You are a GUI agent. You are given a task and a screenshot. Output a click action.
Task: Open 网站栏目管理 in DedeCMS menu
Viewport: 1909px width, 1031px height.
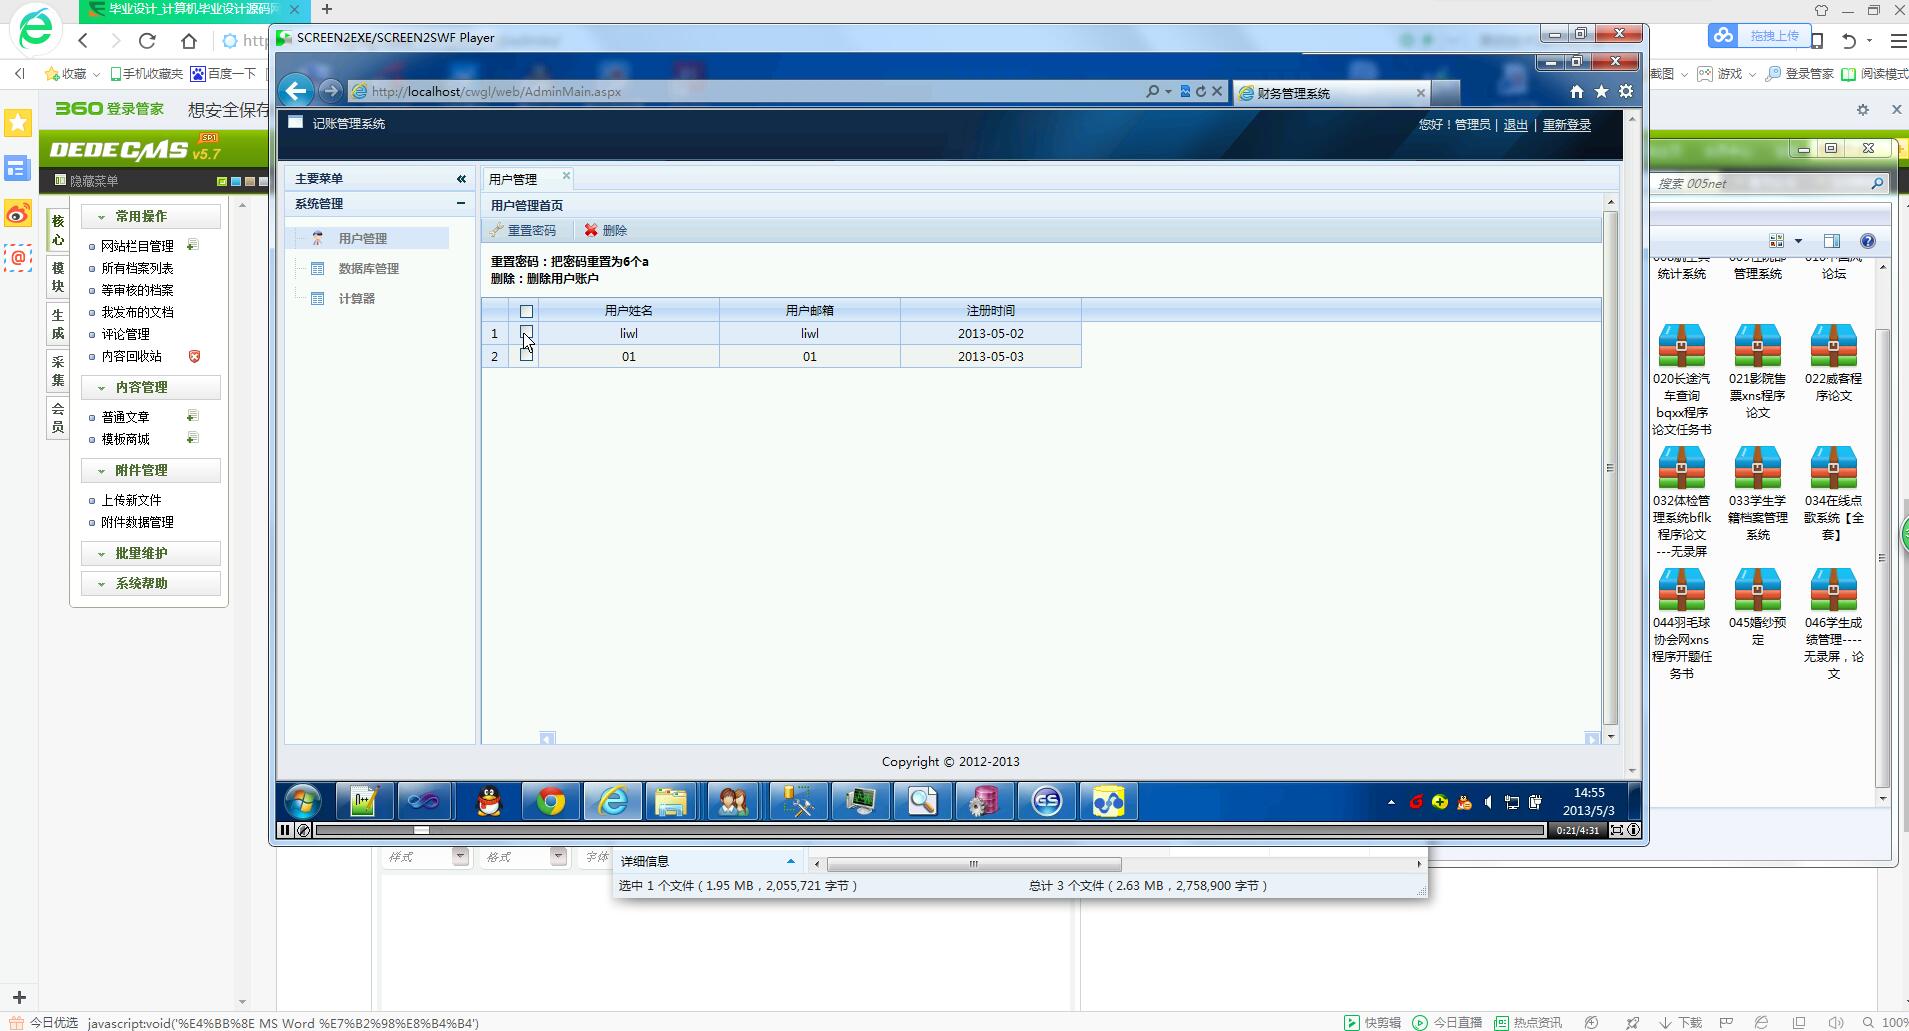tap(137, 246)
